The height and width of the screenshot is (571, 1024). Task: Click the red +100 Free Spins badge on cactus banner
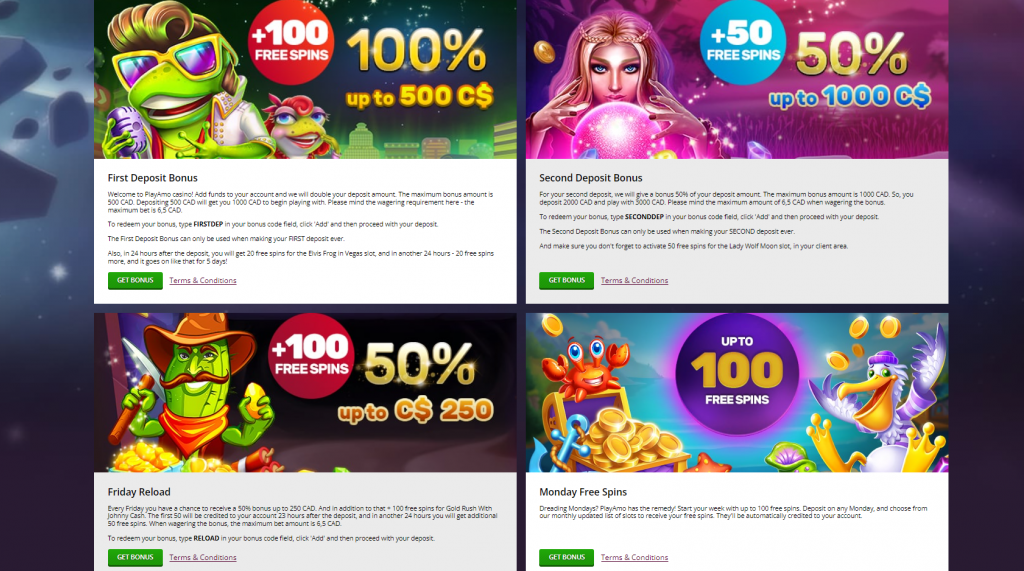(312, 356)
